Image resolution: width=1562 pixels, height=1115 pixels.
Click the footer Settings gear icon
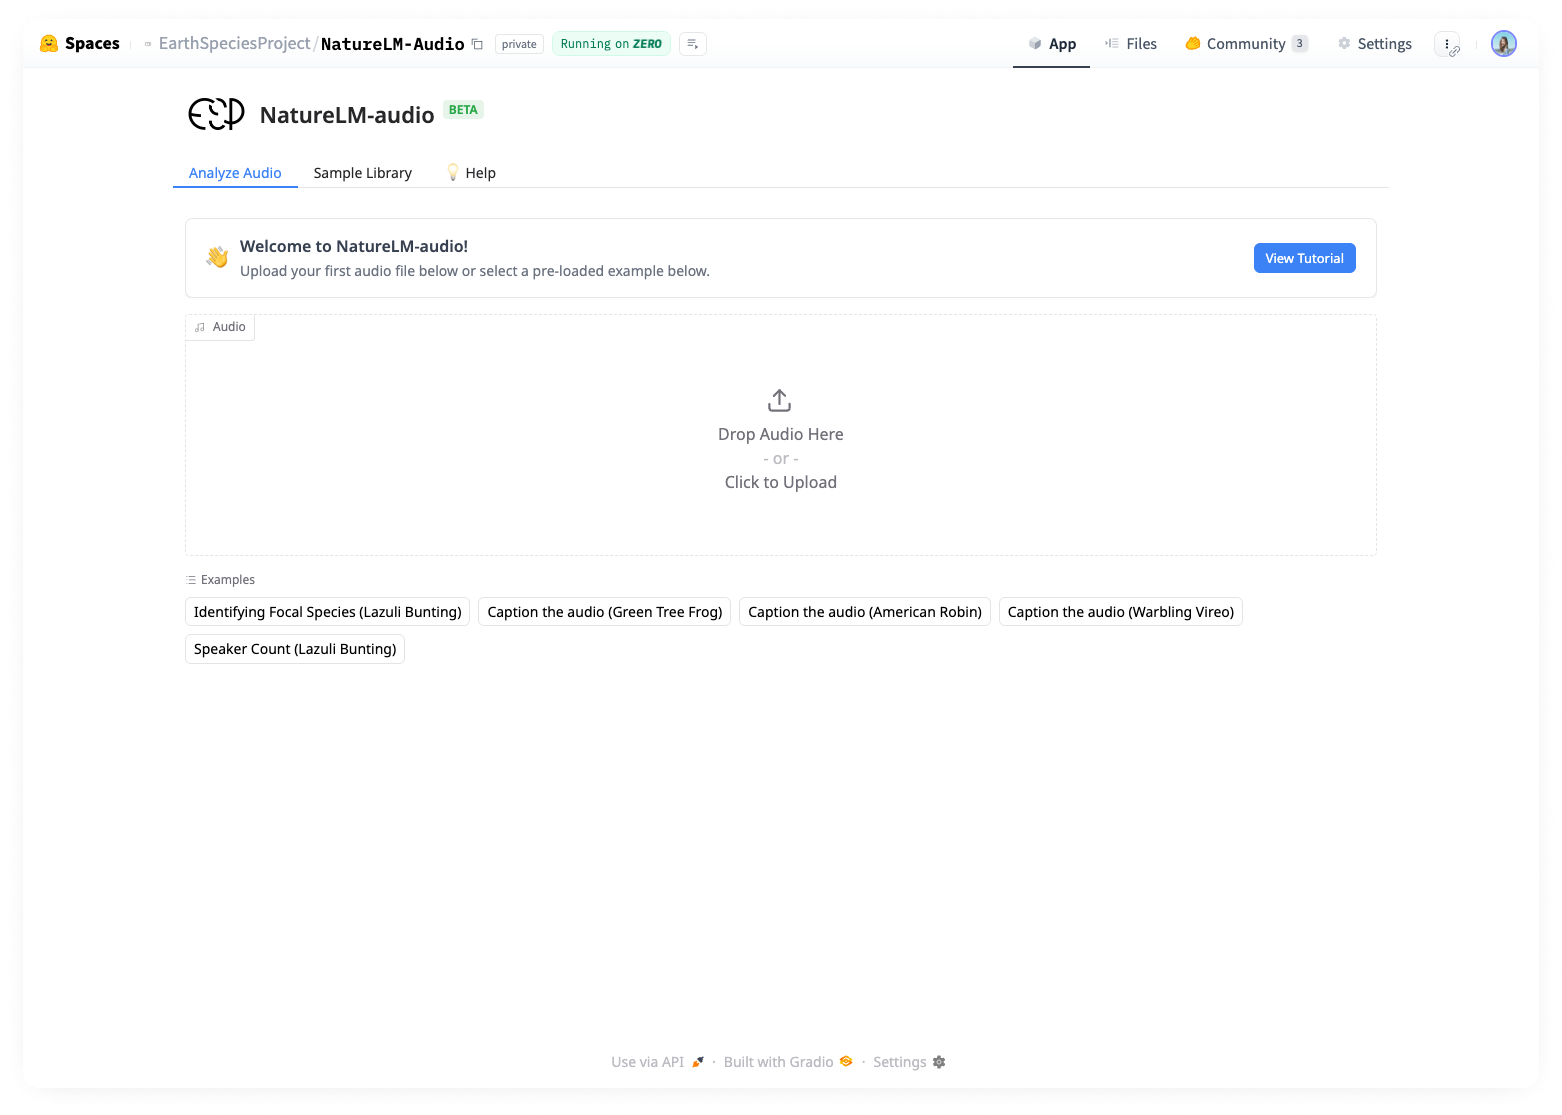[x=939, y=1062]
